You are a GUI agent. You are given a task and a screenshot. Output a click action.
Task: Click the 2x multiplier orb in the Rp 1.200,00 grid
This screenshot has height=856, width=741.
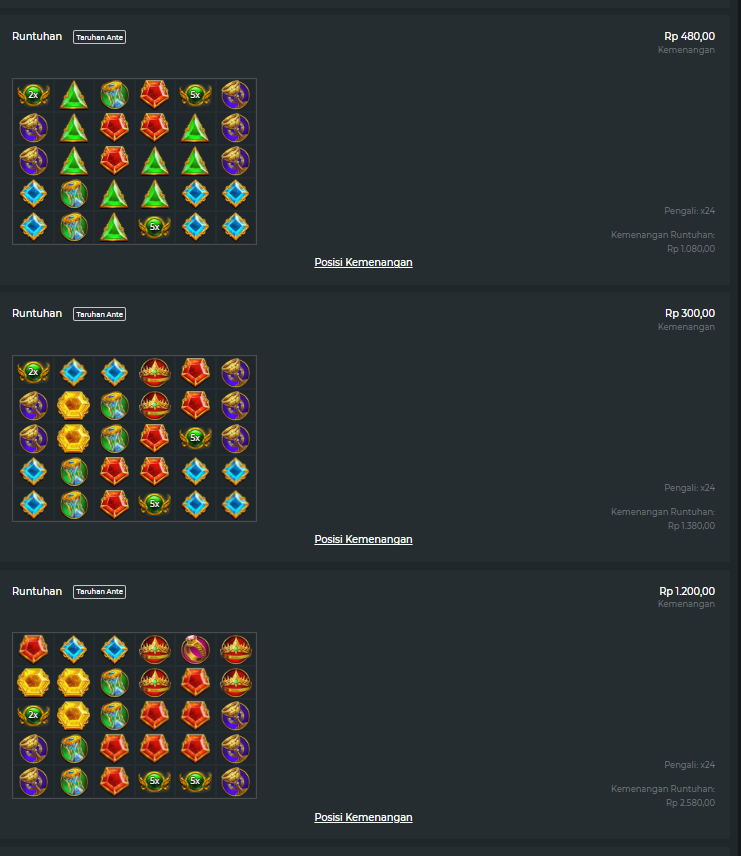click(x=33, y=715)
